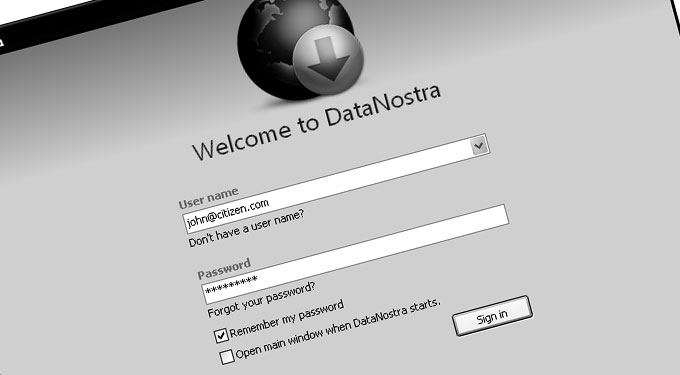680x375 pixels.
Task: Click the Password input field
Action: [x=355, y=254]
